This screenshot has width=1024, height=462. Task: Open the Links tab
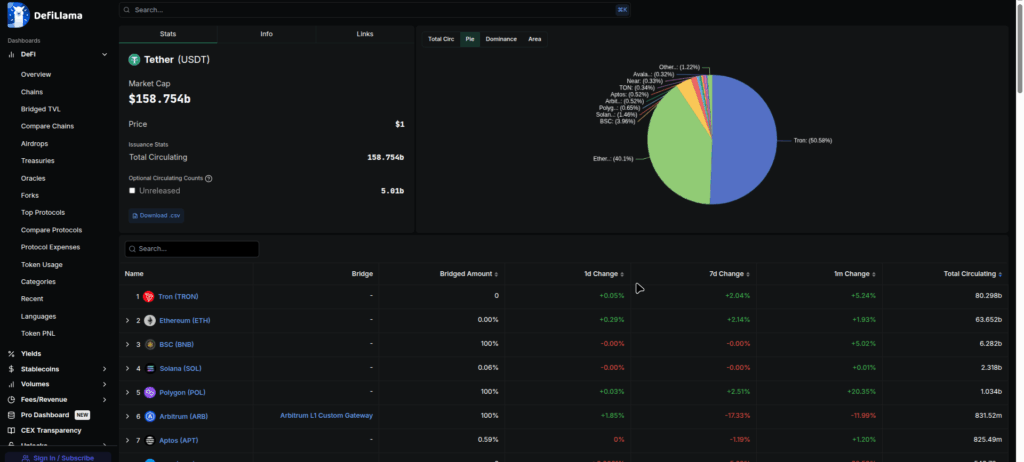[x=365, y=34]
